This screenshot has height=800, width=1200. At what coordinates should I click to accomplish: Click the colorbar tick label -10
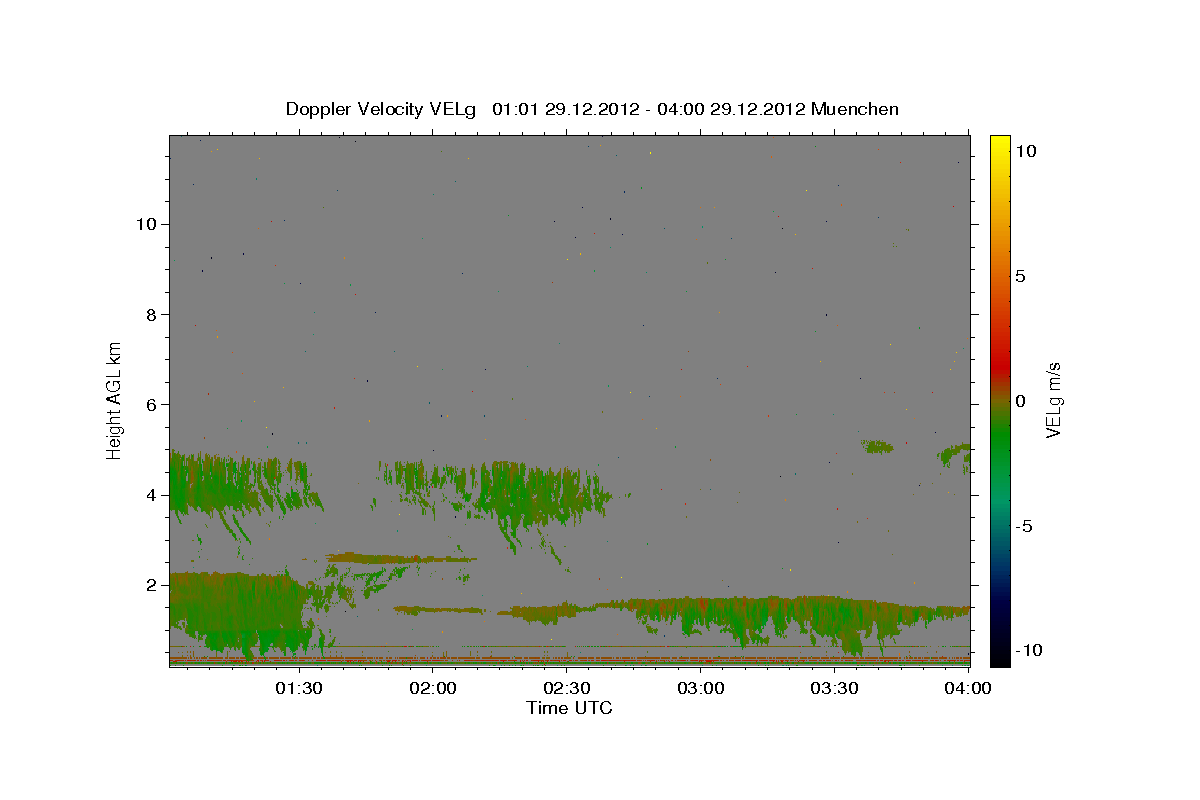pyautogui.click(x=1030, y=651)
